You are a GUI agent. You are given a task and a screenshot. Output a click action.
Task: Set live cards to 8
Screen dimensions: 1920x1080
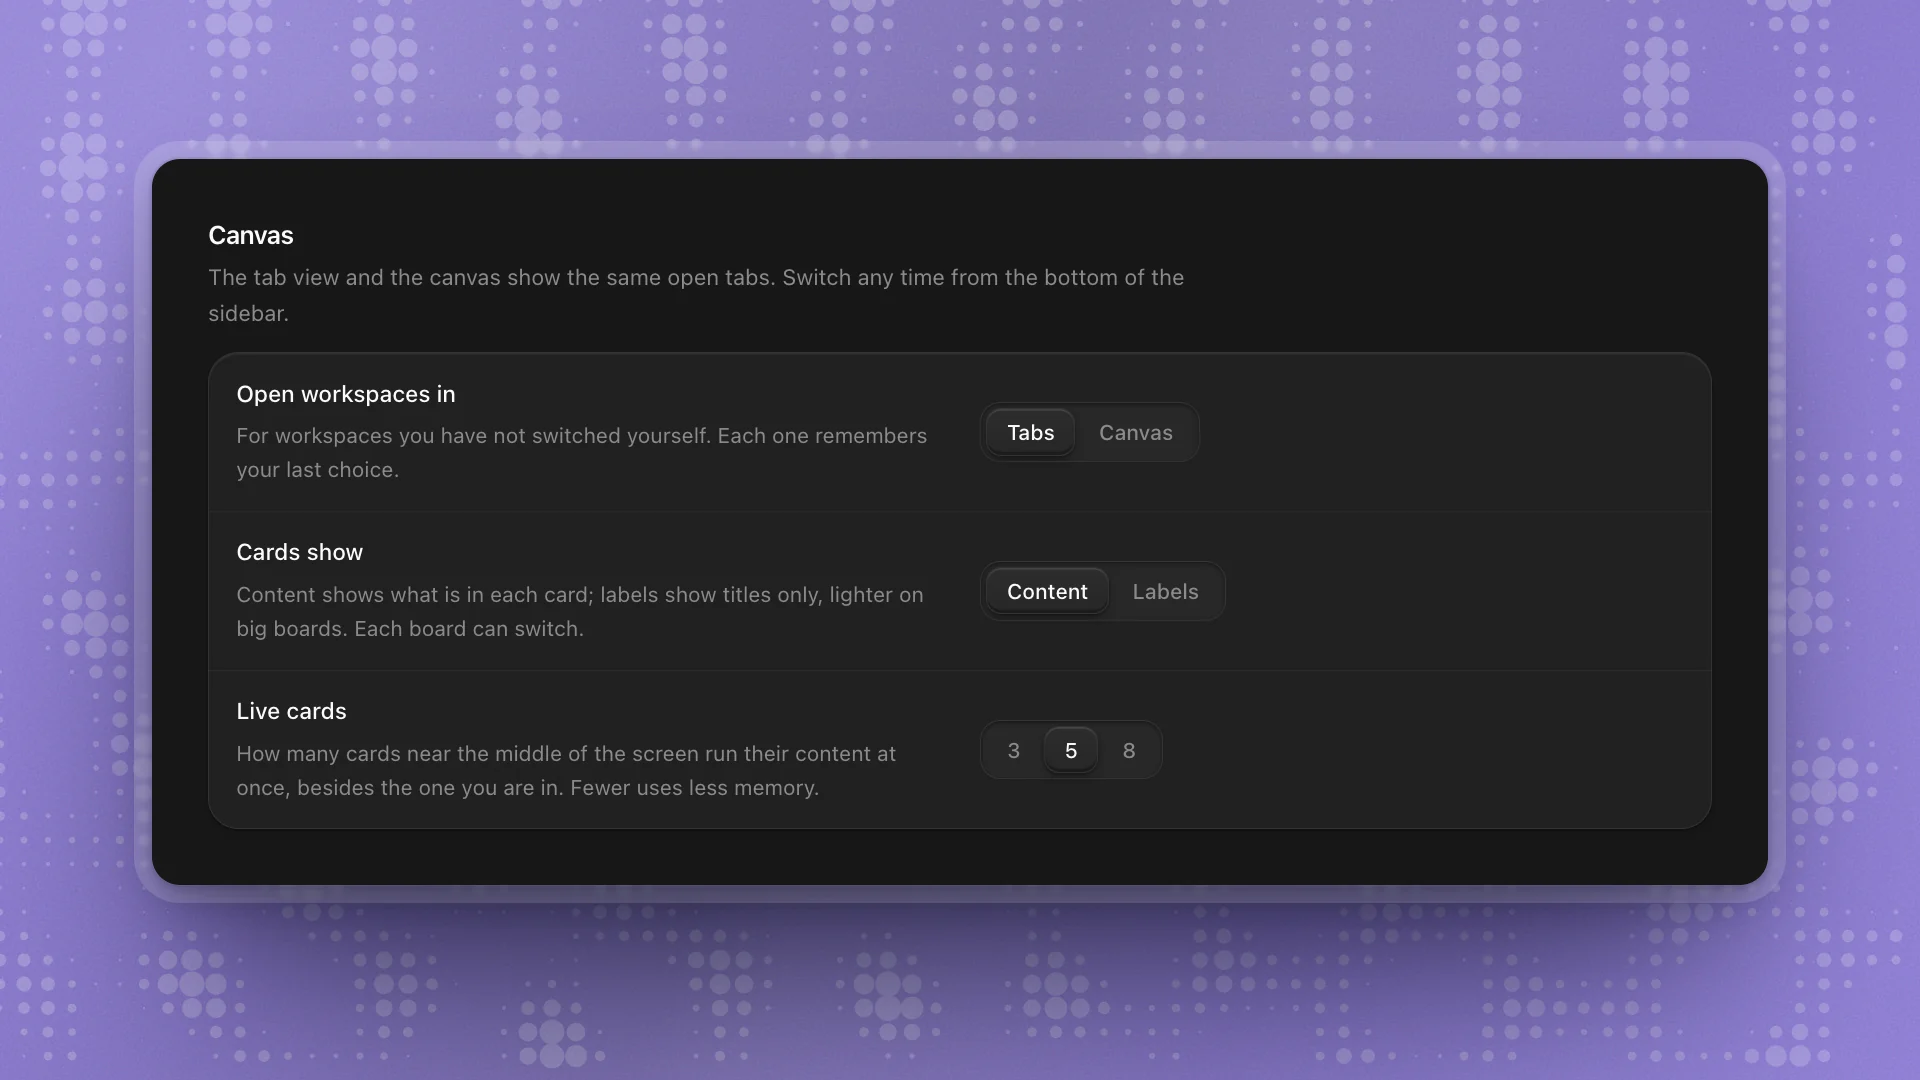click(1128, 750)
